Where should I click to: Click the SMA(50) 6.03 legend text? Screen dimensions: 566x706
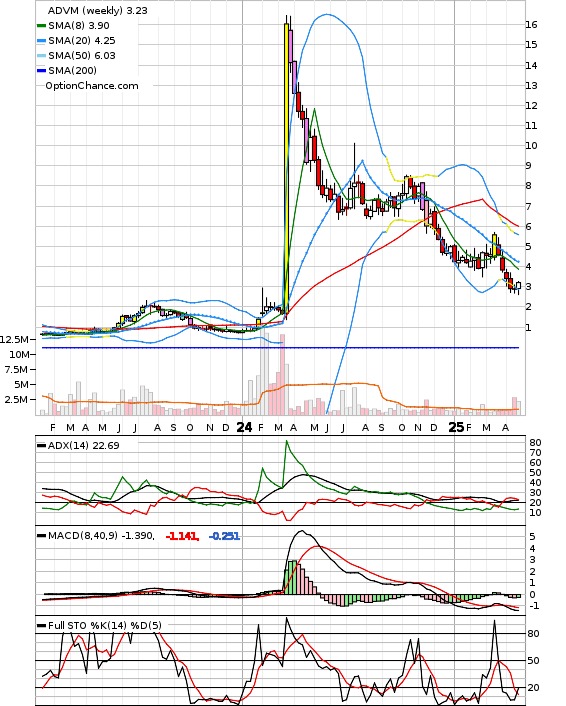(82, 56)
